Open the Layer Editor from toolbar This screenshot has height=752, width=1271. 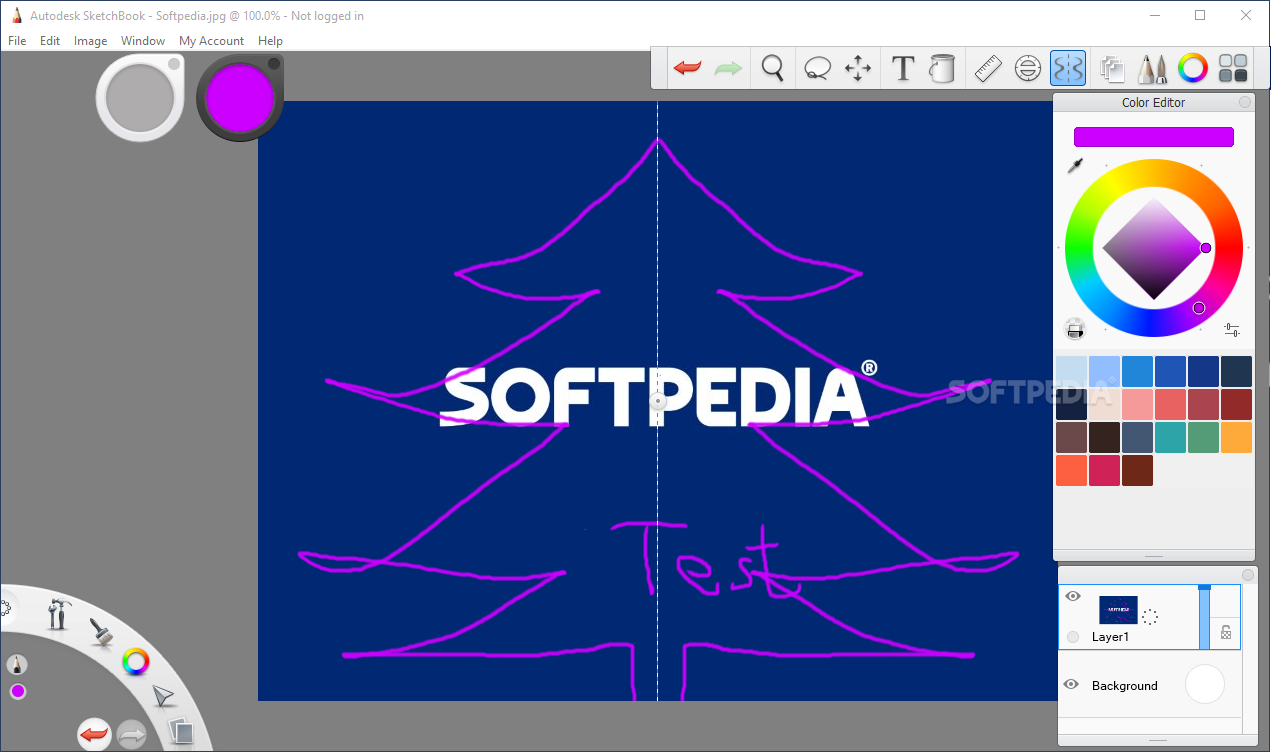click(1112, 68)
